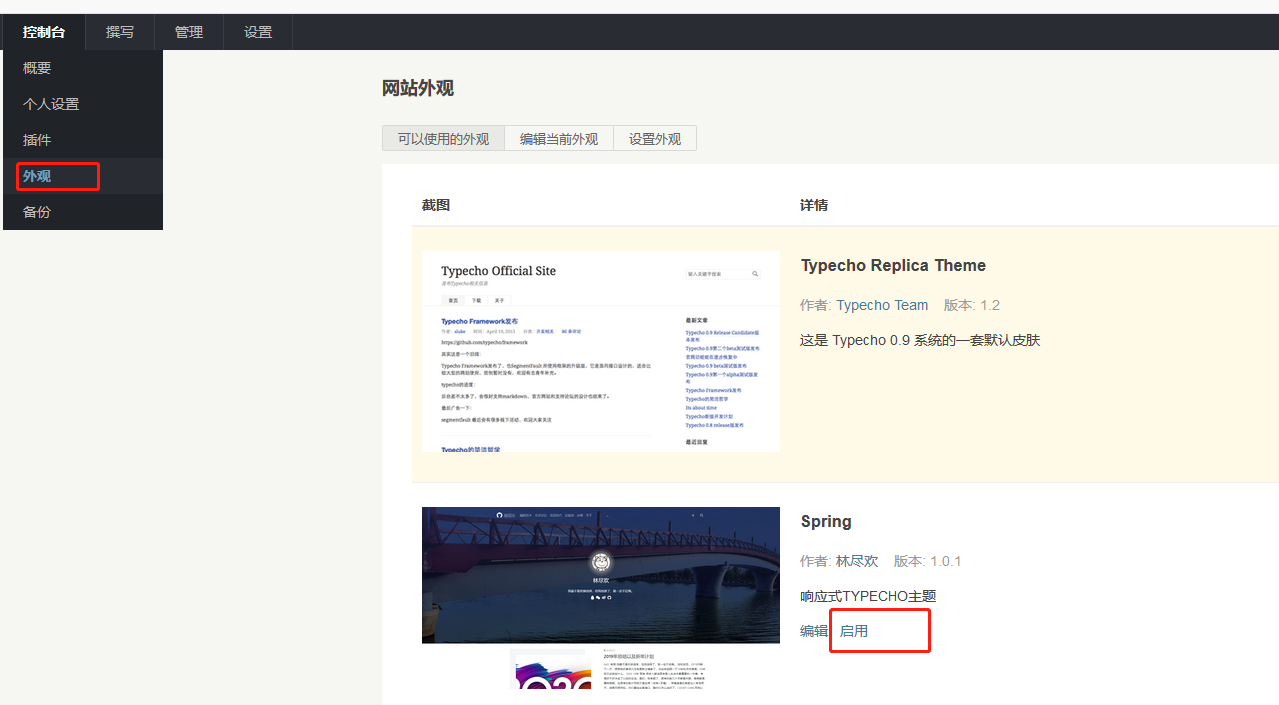Viewport: 1279px width, 705px height.
Task: Click the 林尽欢 author link
Action: click(857, 561)
